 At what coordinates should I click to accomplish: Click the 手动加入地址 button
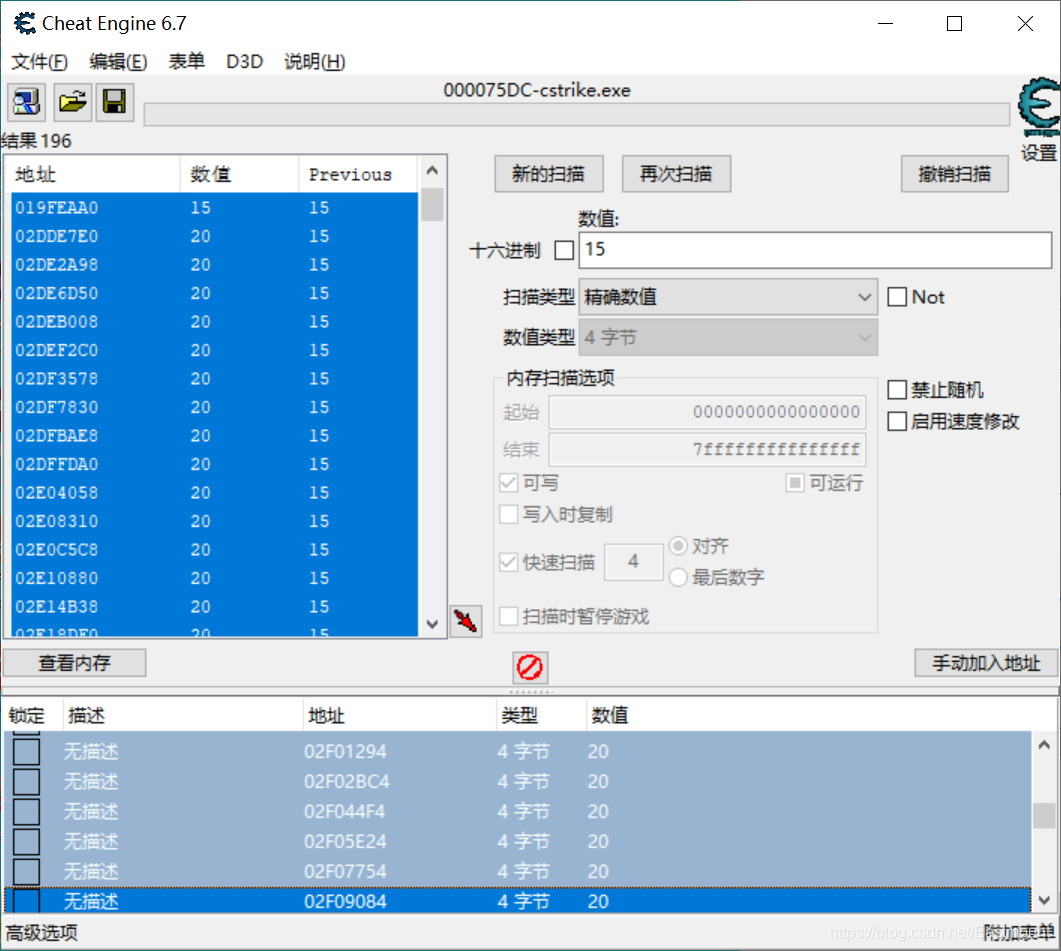click(x=986, y=663)
